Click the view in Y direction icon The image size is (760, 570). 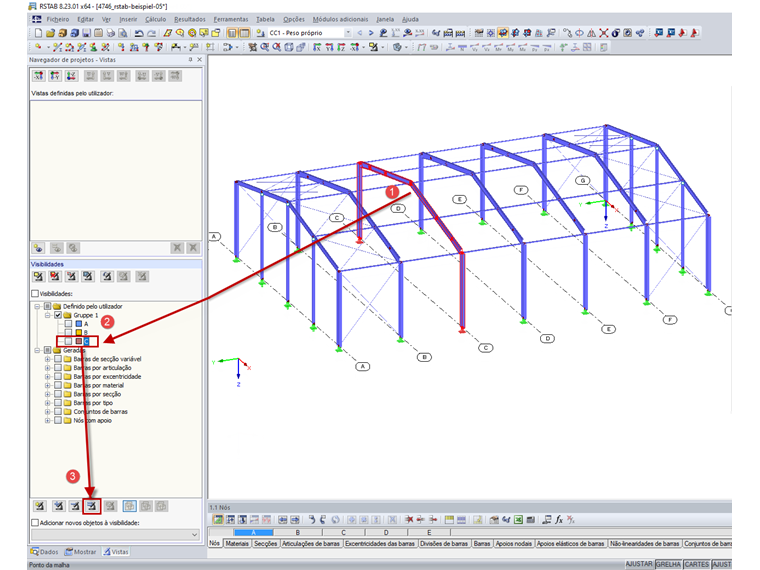(329, 47)
